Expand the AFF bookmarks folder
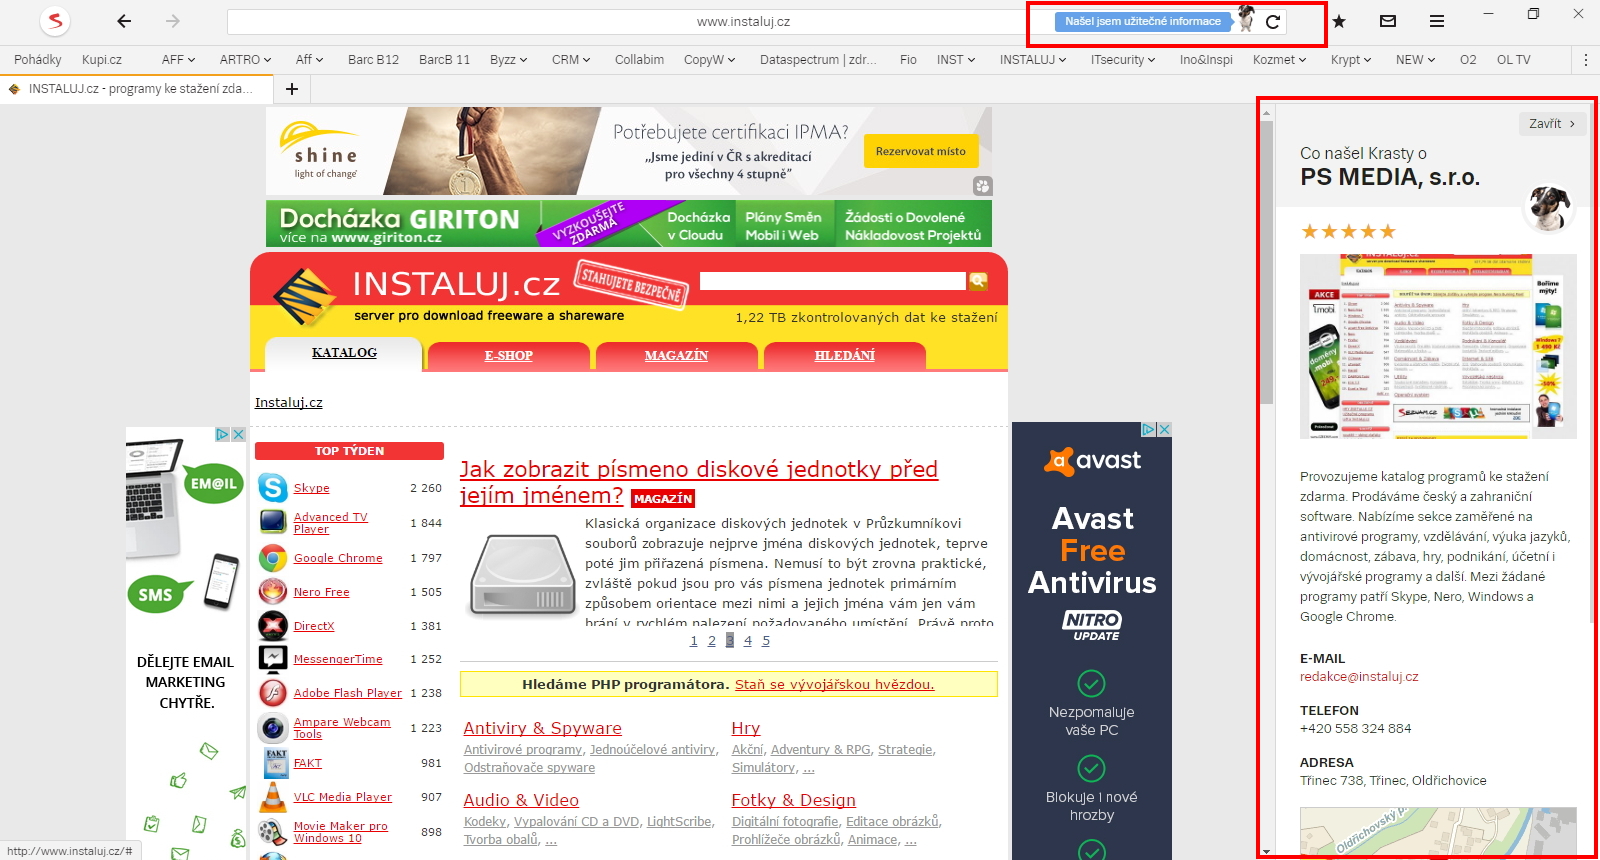This screenshot has height=860, width=1600. tap(179, 60)
